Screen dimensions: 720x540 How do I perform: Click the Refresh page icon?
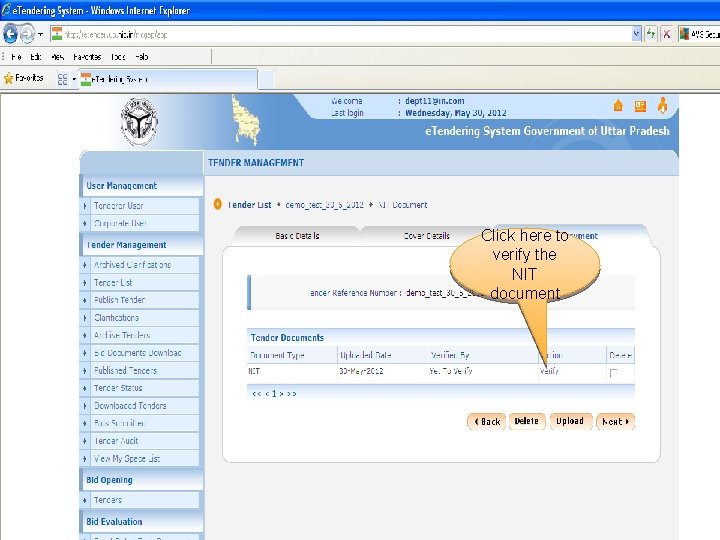651,34
